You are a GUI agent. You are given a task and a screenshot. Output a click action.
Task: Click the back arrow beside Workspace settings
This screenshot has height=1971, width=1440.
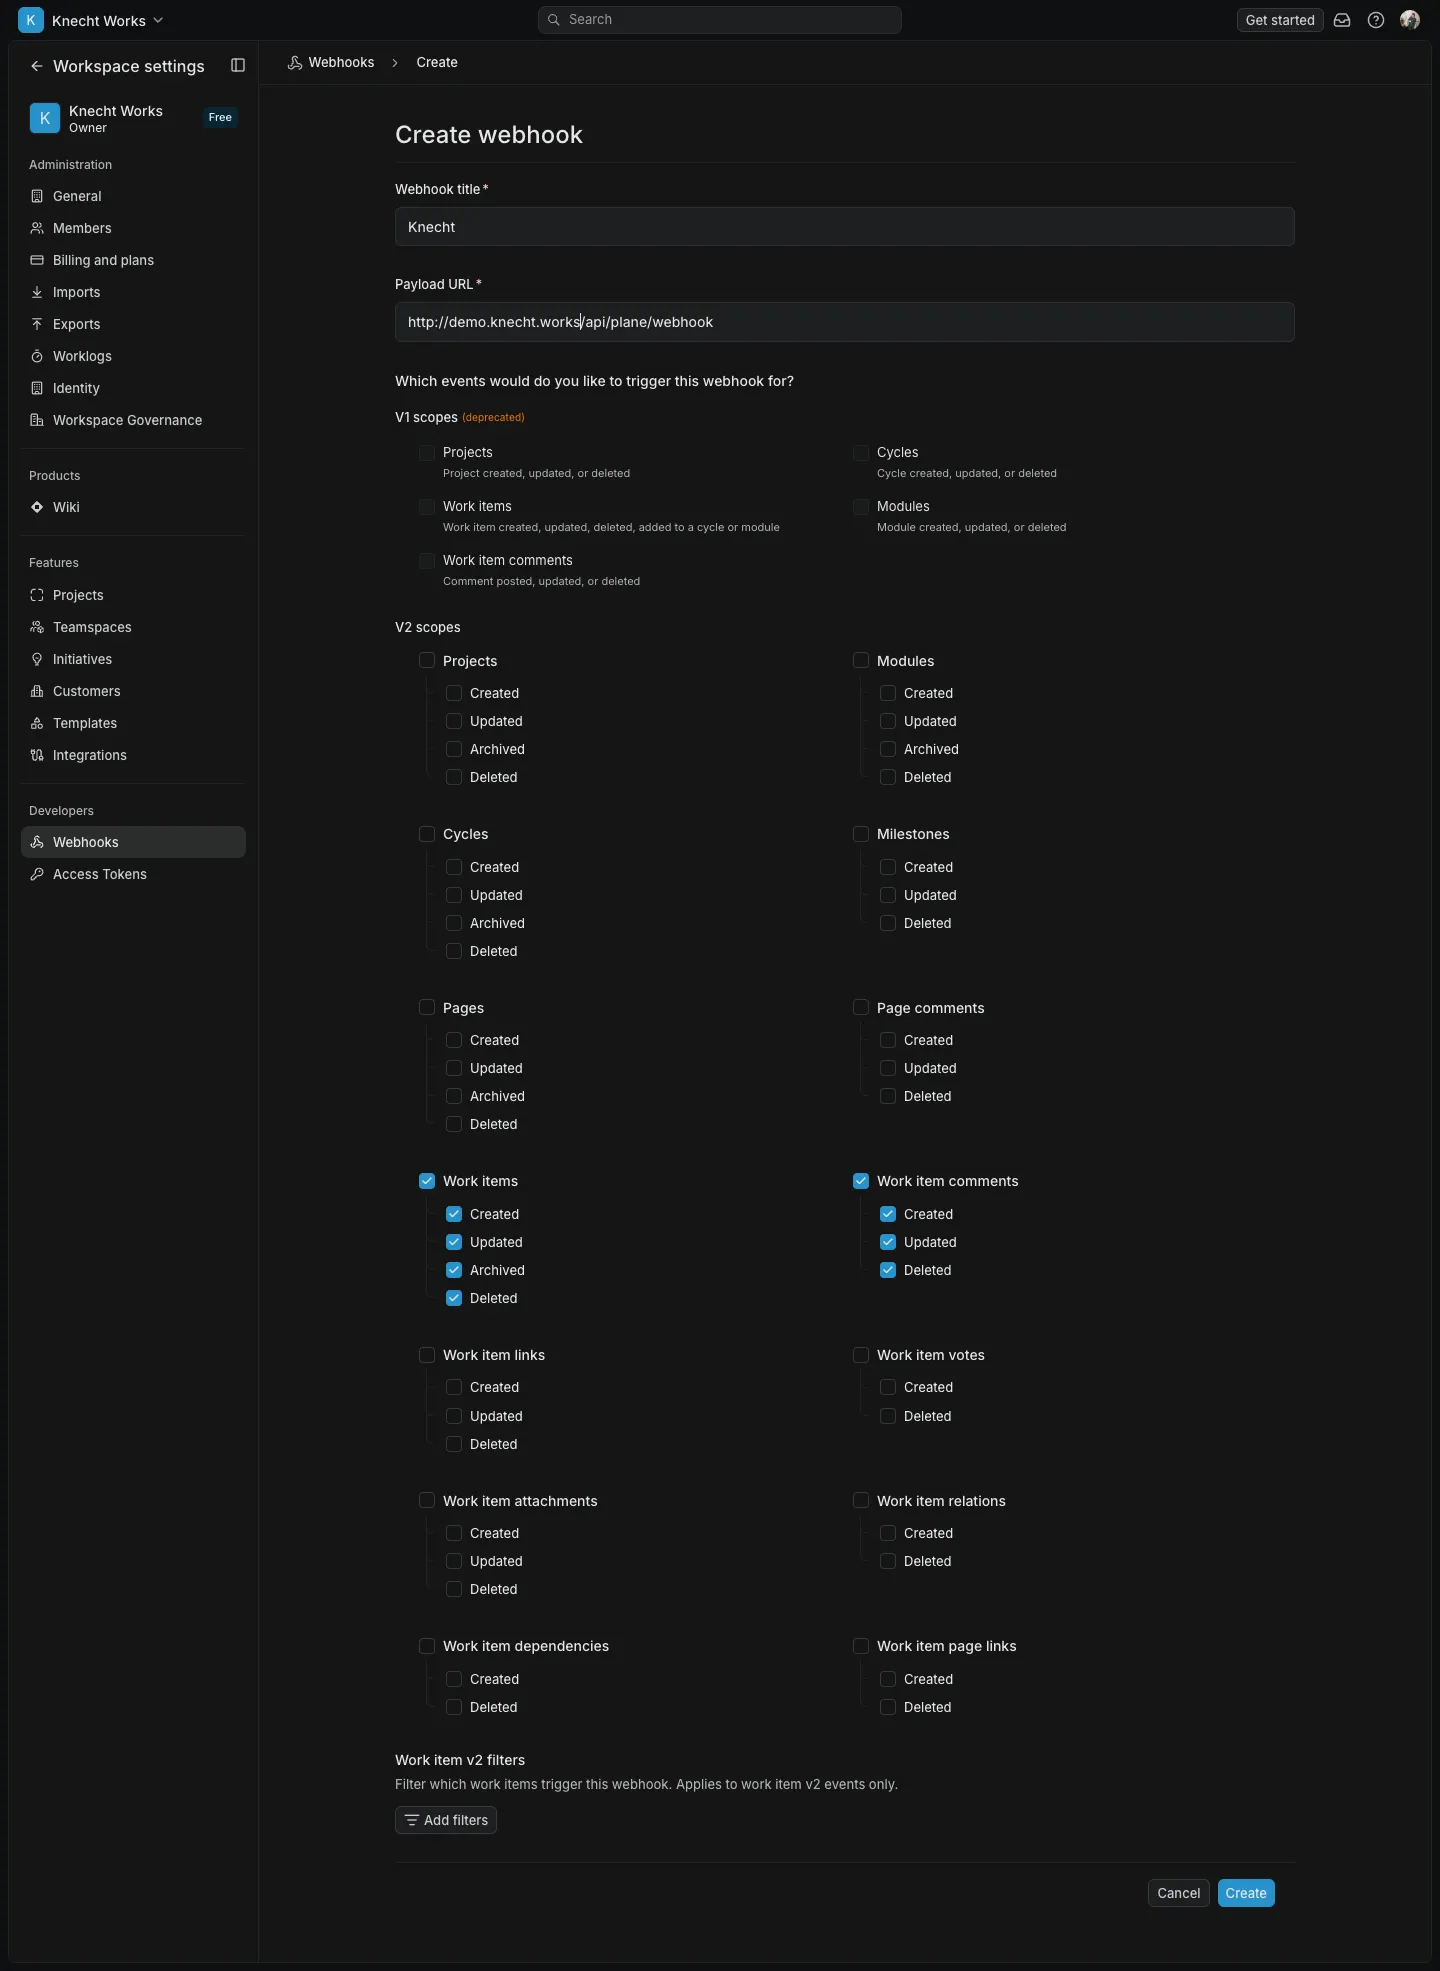(37, 66)
